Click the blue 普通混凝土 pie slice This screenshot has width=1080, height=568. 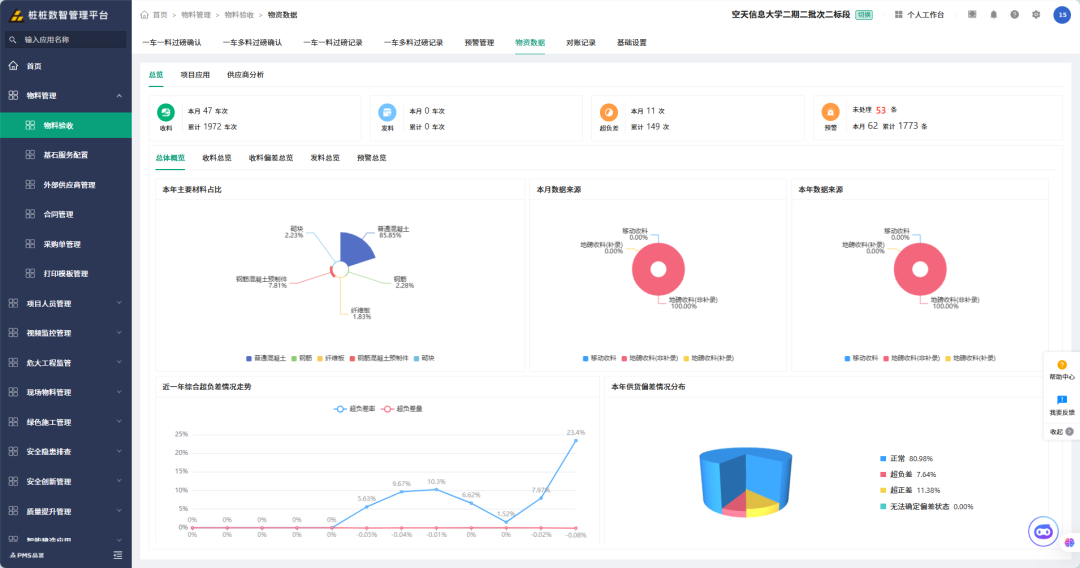(x=357, y=249)
